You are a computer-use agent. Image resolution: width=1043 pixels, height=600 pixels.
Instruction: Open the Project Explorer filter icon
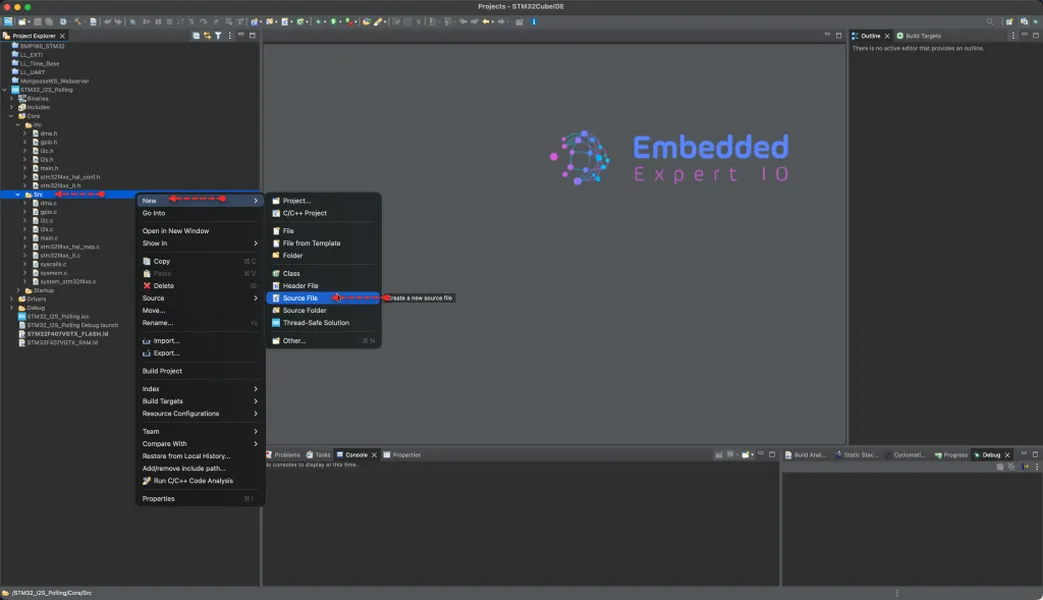(218, 36)
